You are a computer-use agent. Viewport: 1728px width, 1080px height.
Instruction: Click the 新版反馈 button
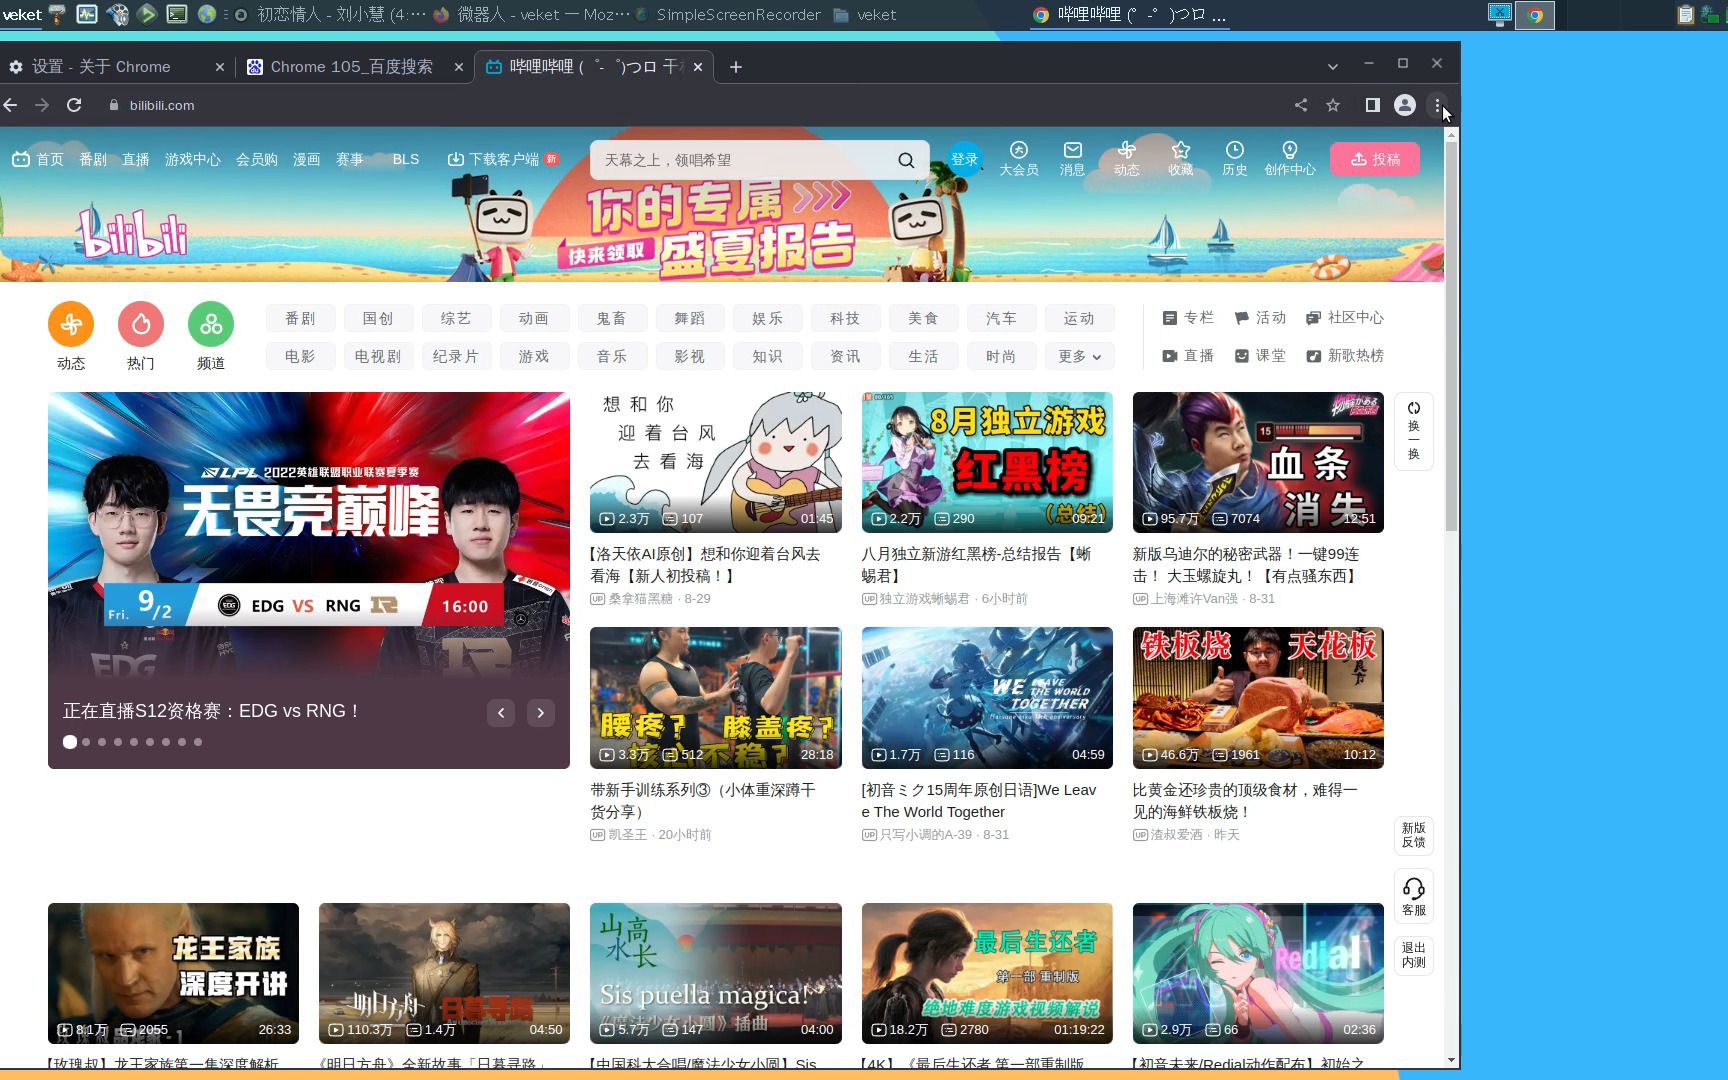point(1414,835)
